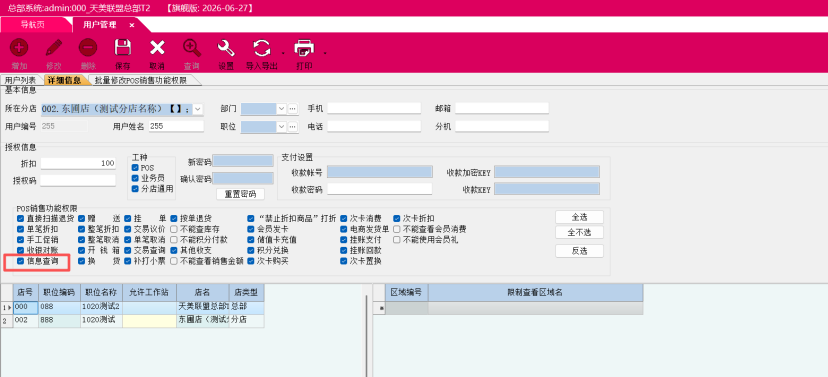Click the 限制查看区域名 column header
Viewport: 828px width, 377px height.
(535, 292)
